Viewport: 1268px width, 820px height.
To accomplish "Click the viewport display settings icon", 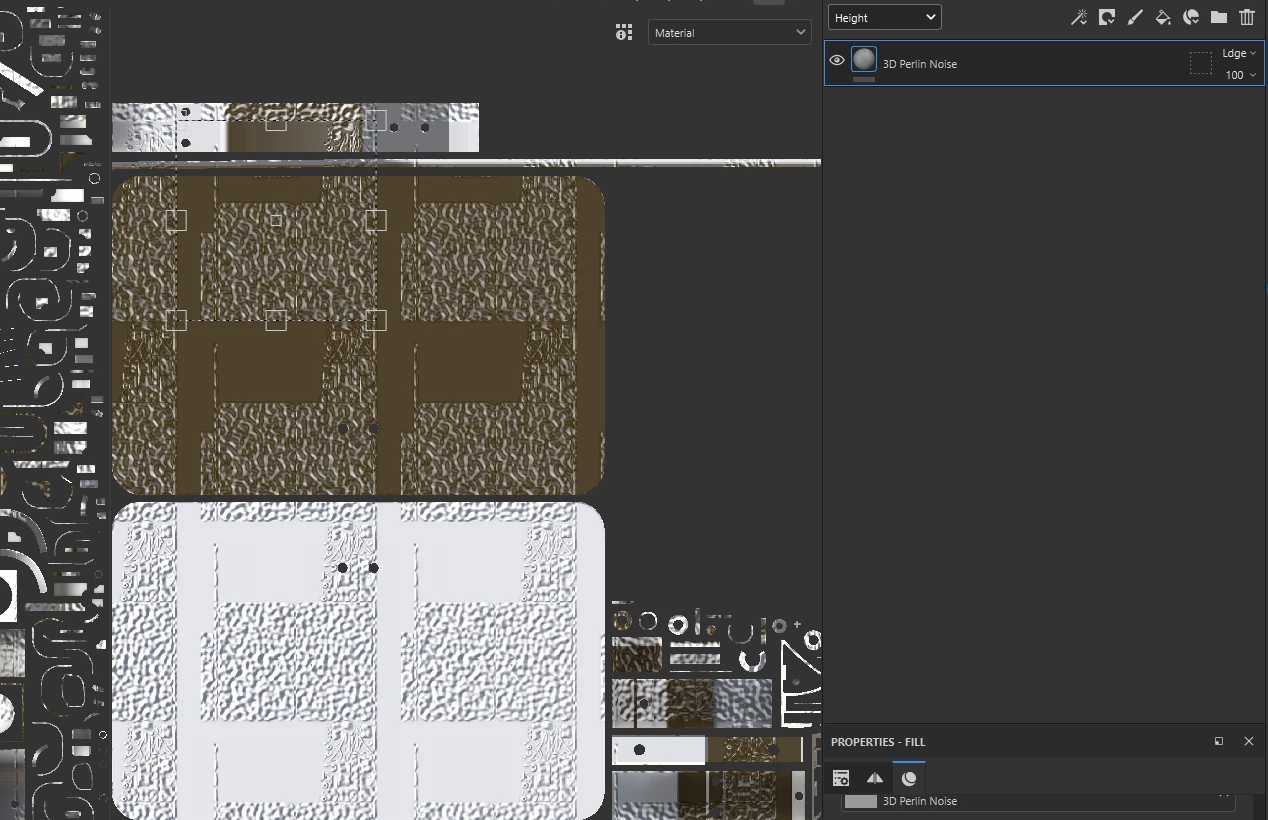I will [x=624, y=33].
